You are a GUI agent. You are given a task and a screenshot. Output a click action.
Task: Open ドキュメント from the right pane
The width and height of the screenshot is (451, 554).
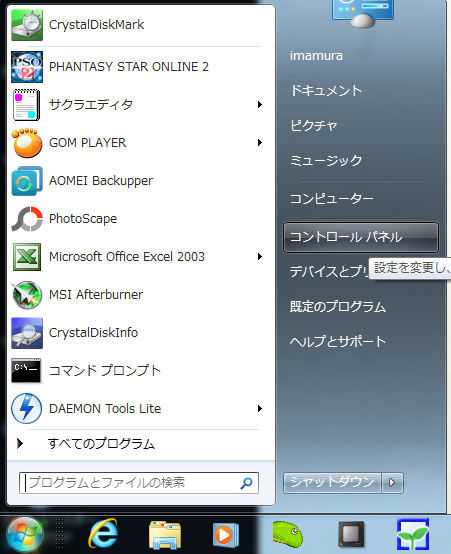(326, 90)
